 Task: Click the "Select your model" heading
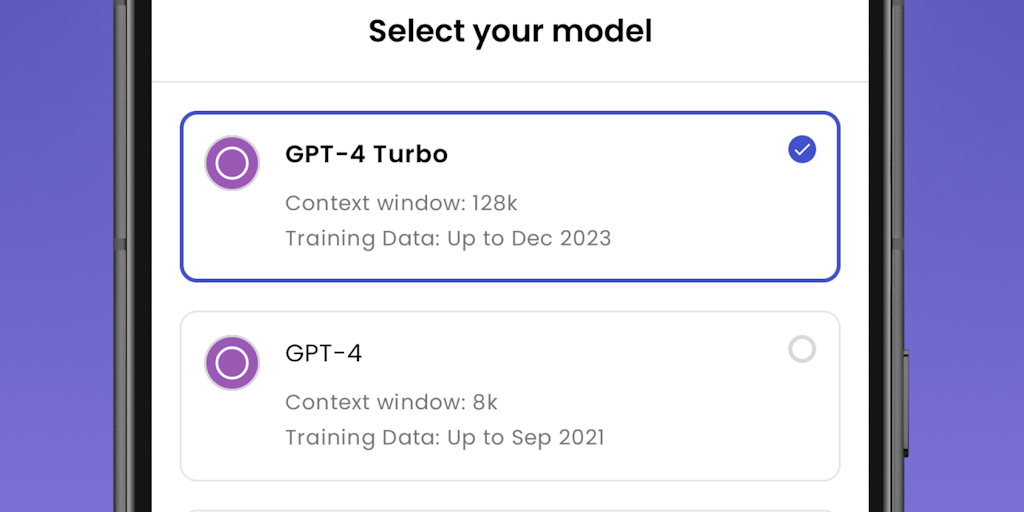click(510, 31)
